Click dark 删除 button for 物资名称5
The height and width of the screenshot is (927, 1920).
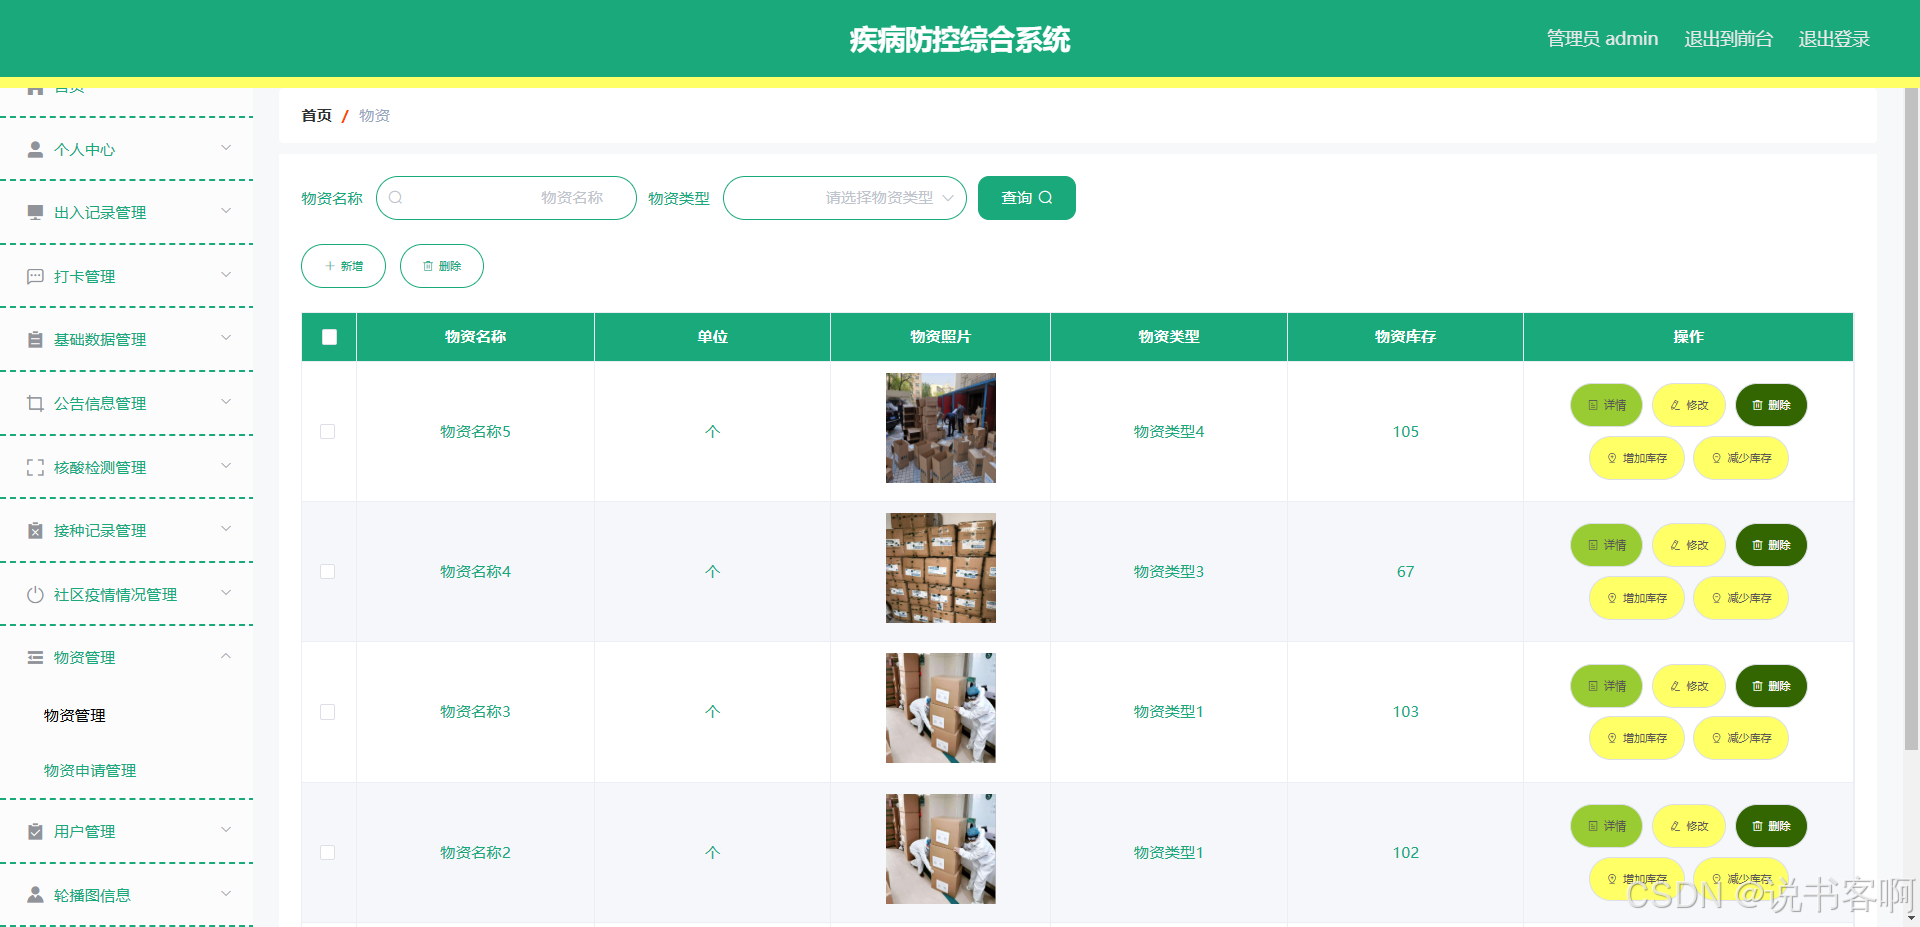tap(1770, 405)
